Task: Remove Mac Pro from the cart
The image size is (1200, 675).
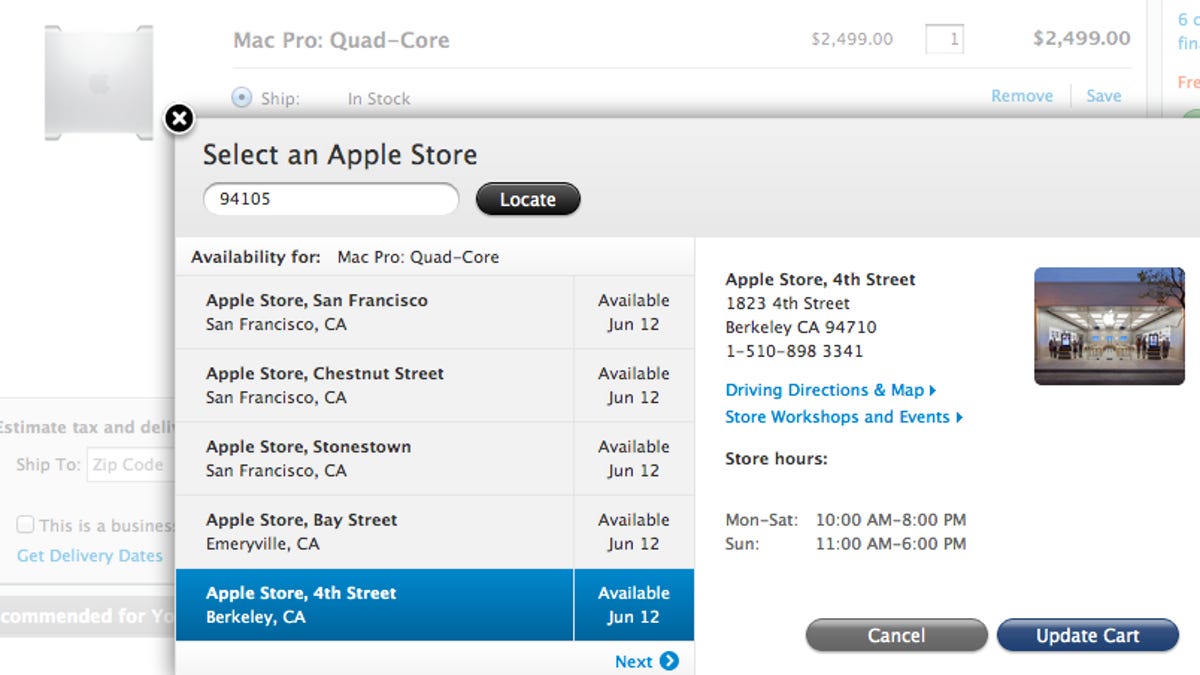Action: 1021,96
